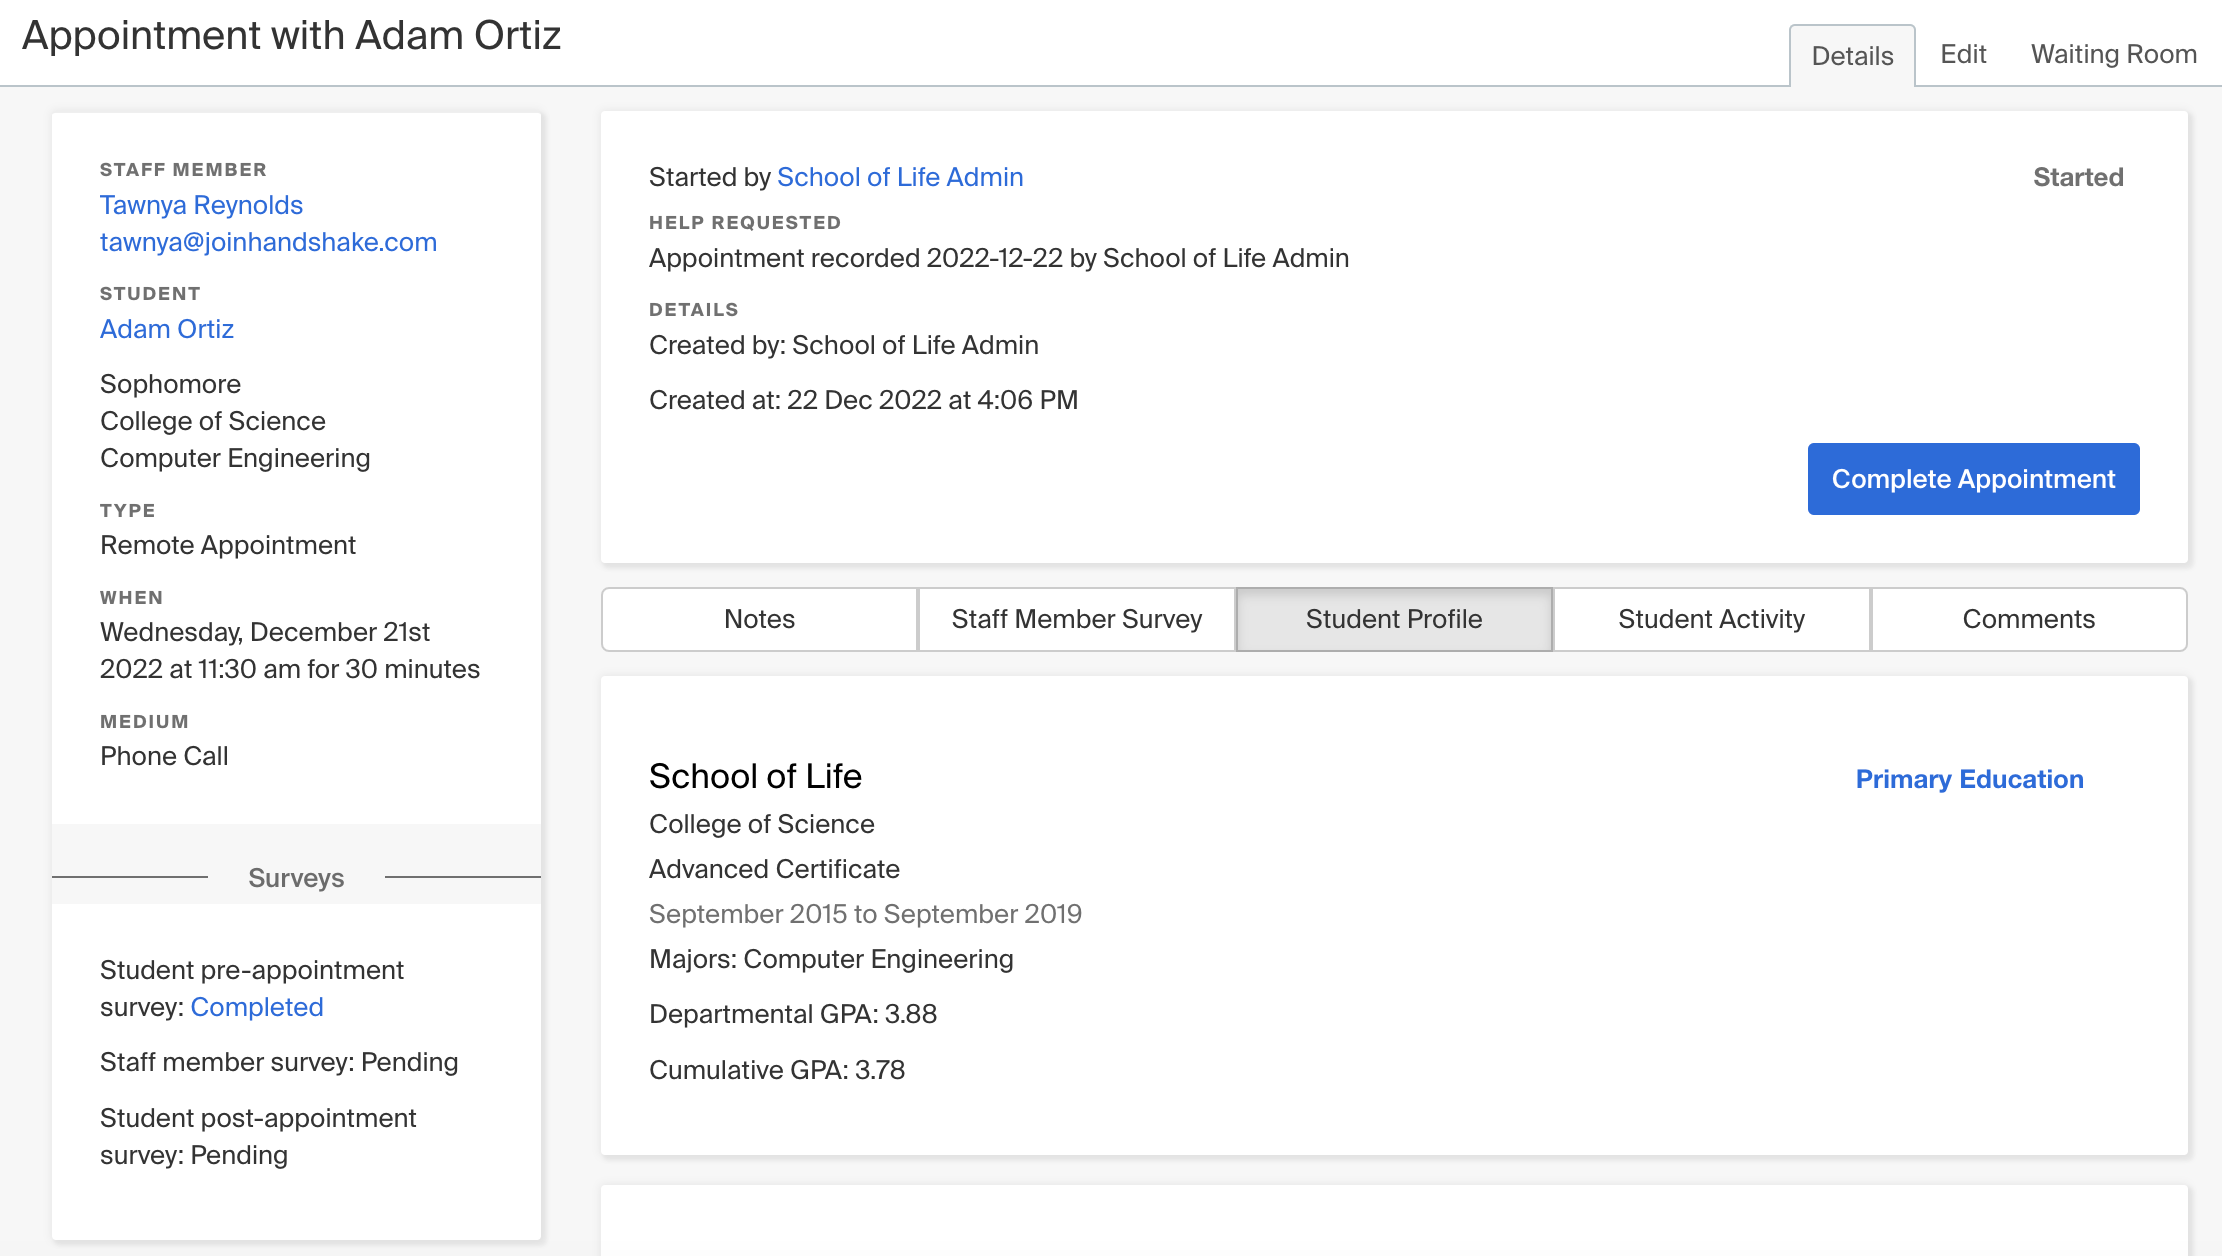This screenshot has width=2222, height=1256.
Task: Open Tawnya Reynolds staff profile
Action: 200,205
